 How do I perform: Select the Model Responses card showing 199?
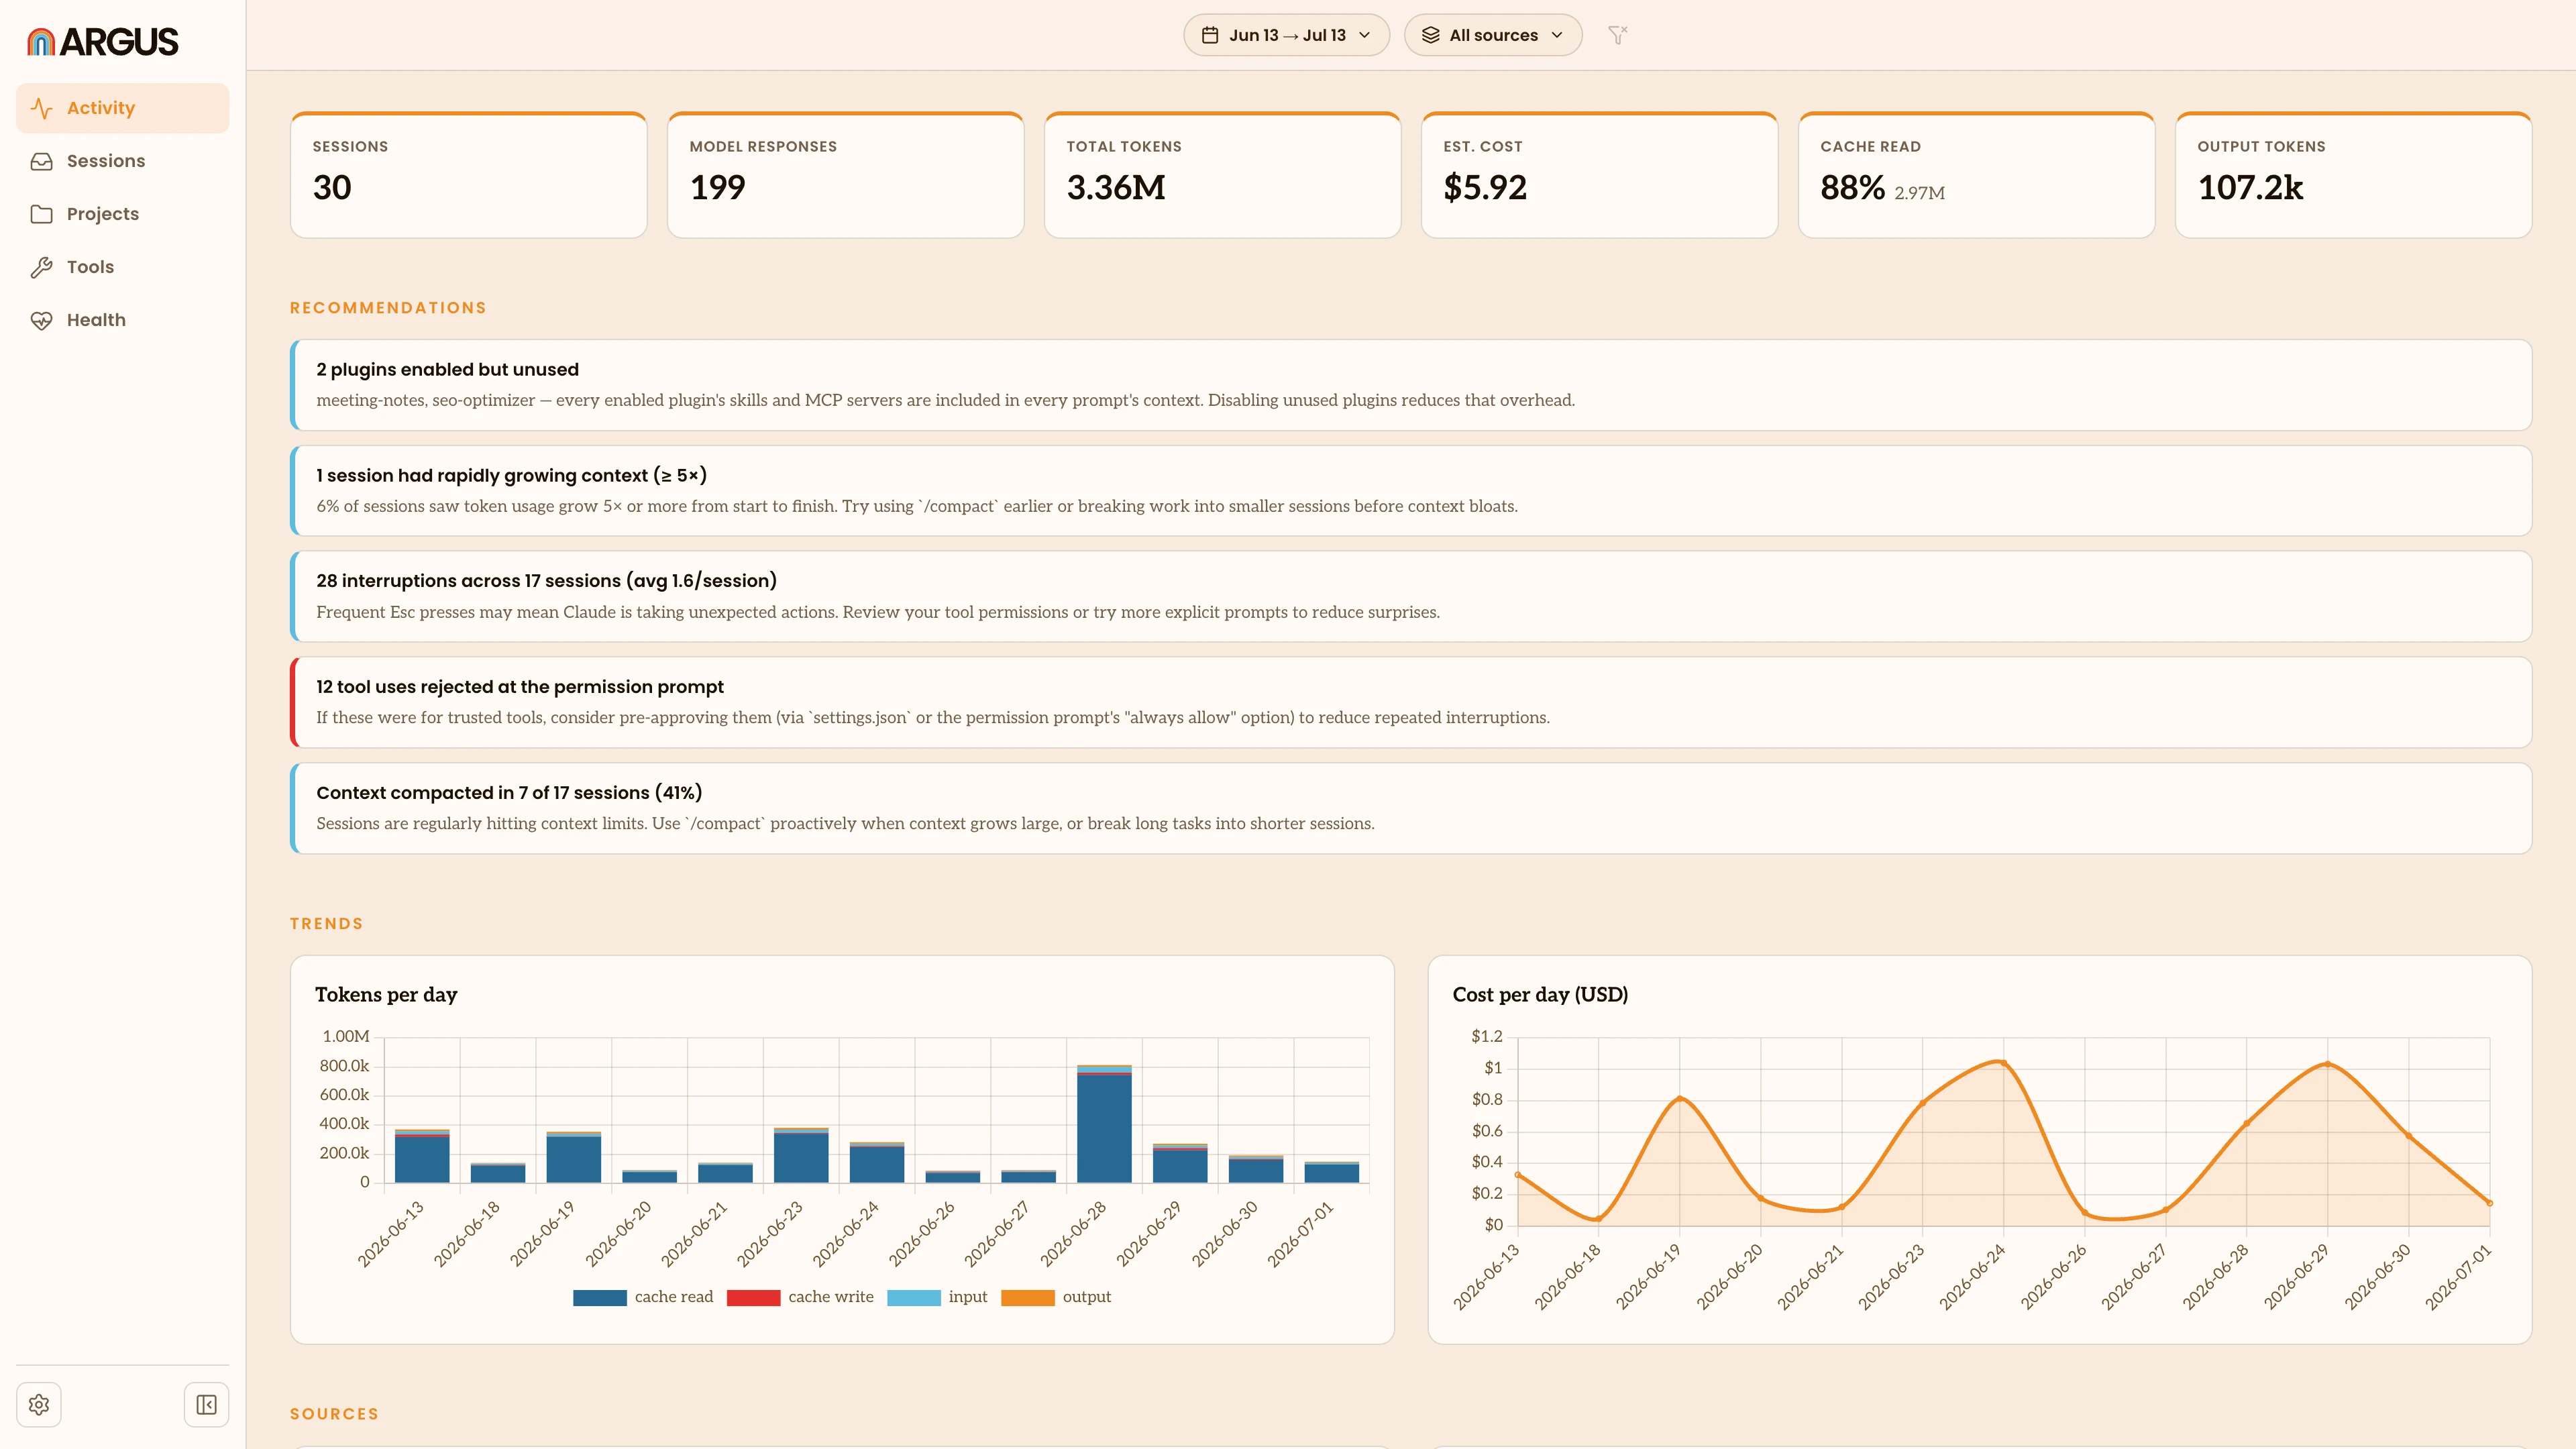click(x=845, y=175)
